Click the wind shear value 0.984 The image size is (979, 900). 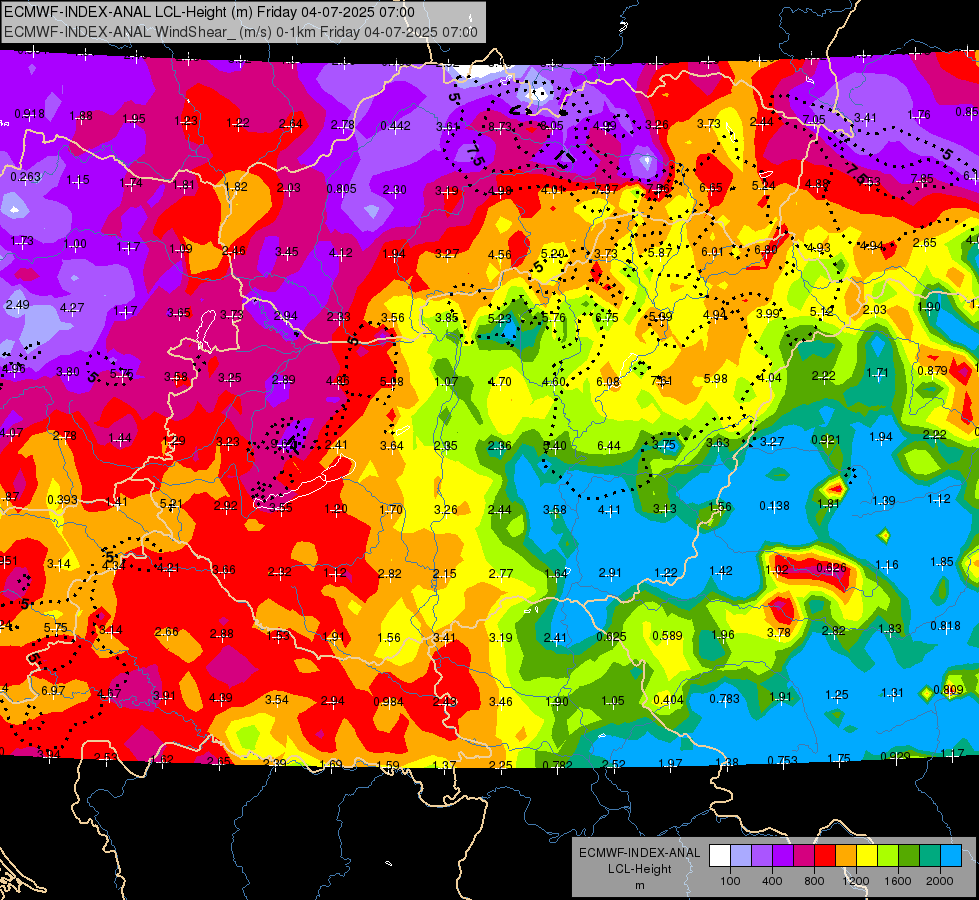pos(388,702)
